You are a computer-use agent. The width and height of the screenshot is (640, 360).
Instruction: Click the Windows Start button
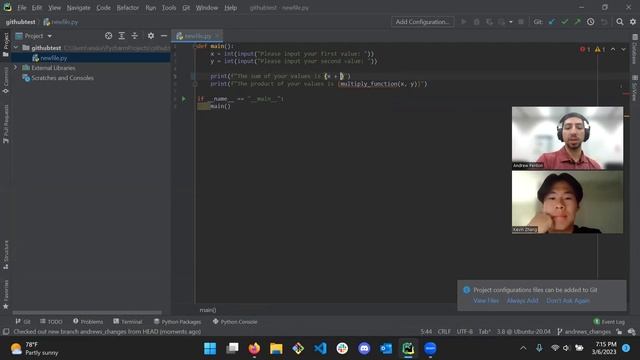point(210,349)
